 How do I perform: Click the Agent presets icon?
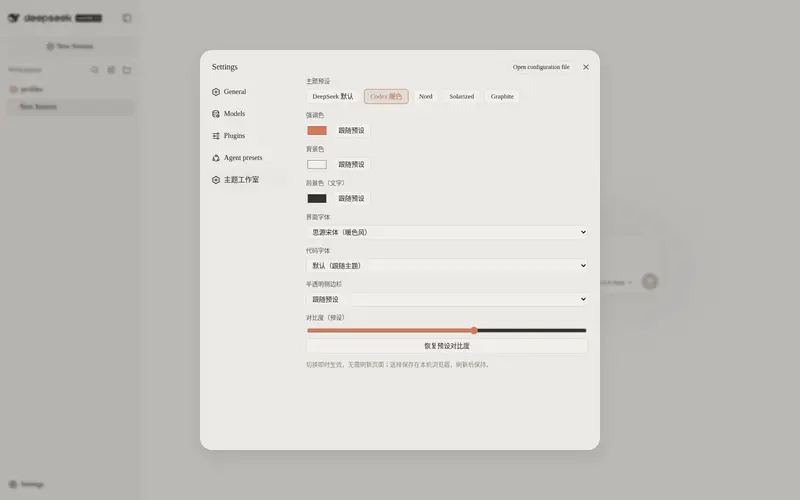tap(216, 158)
